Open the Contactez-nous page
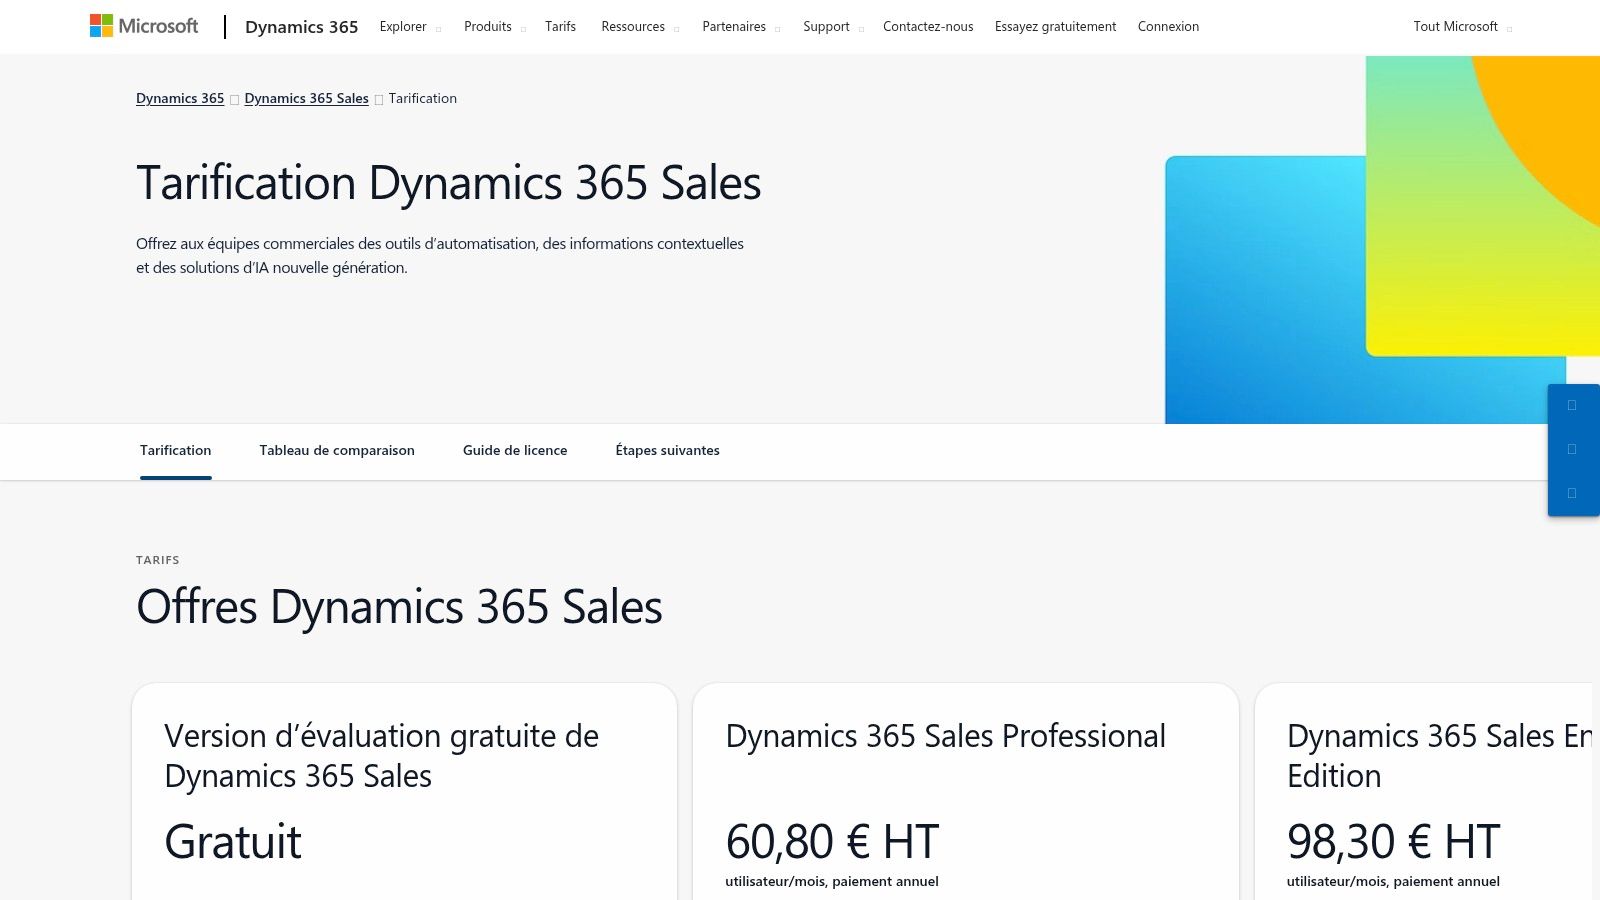The width and height of the screenshot is (1600, 900). point(927,27)
